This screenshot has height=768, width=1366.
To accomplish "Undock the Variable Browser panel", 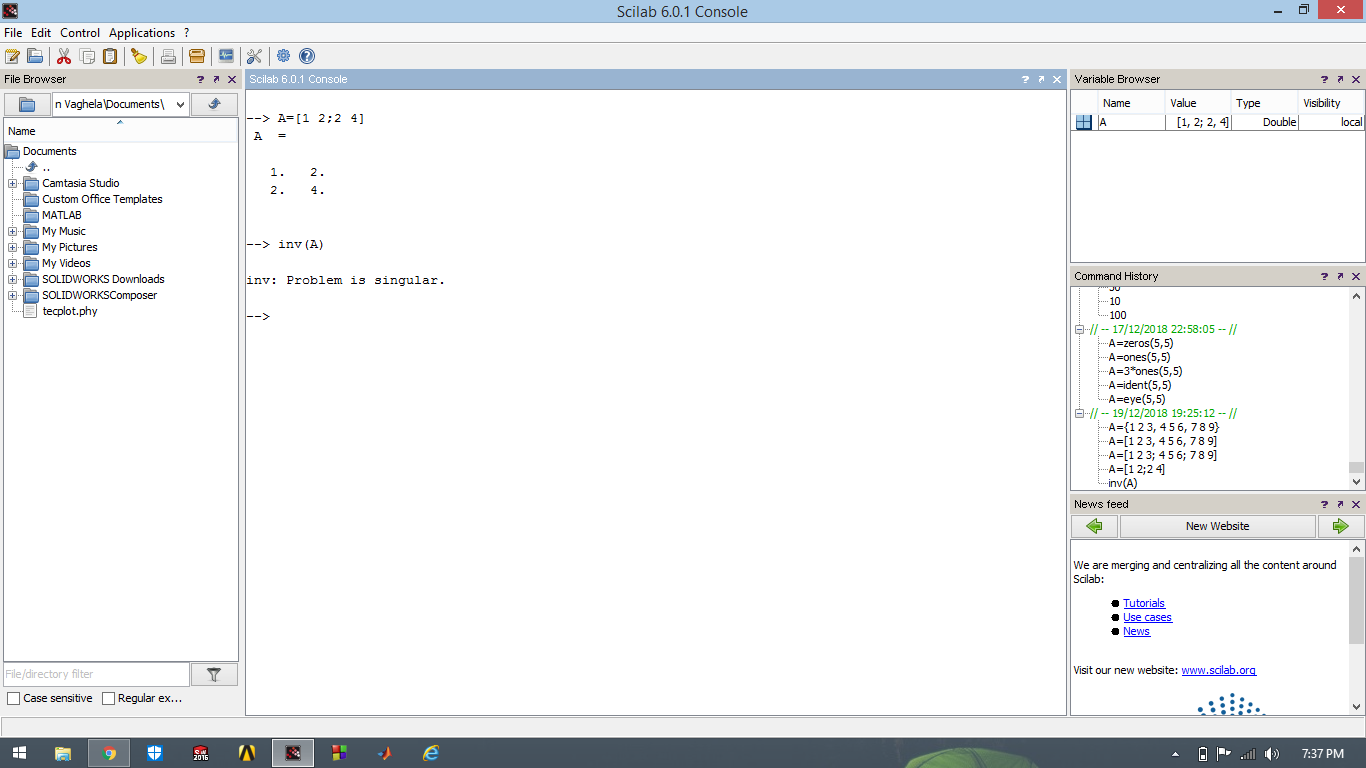I will click(1340, 79).
